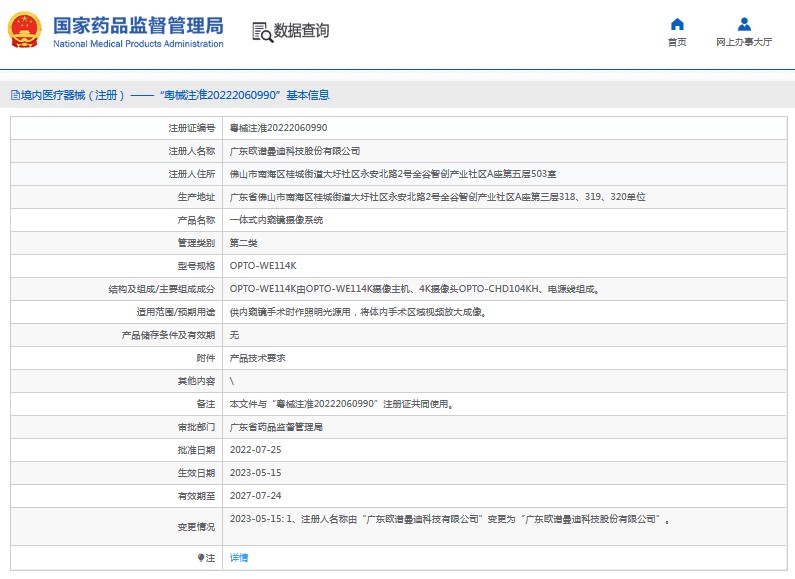Screen dimensions: 795x579
Task: Open the 详情 link
Action: click(239, 558)
